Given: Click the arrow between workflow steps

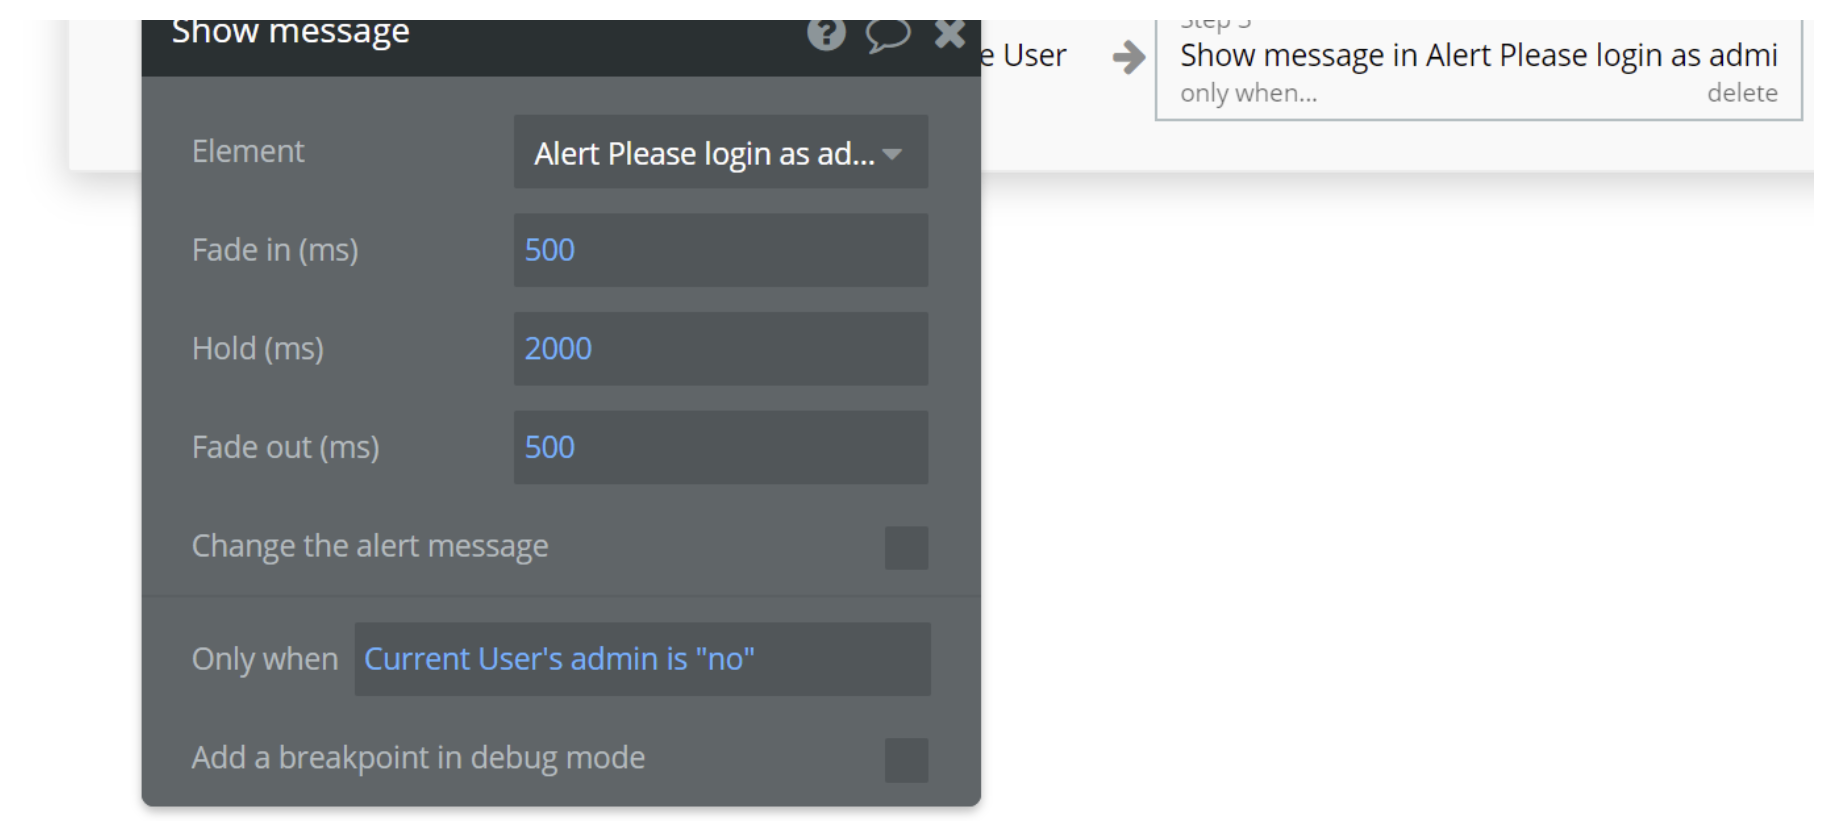Looking at the screenshot, I should 1128,57.
